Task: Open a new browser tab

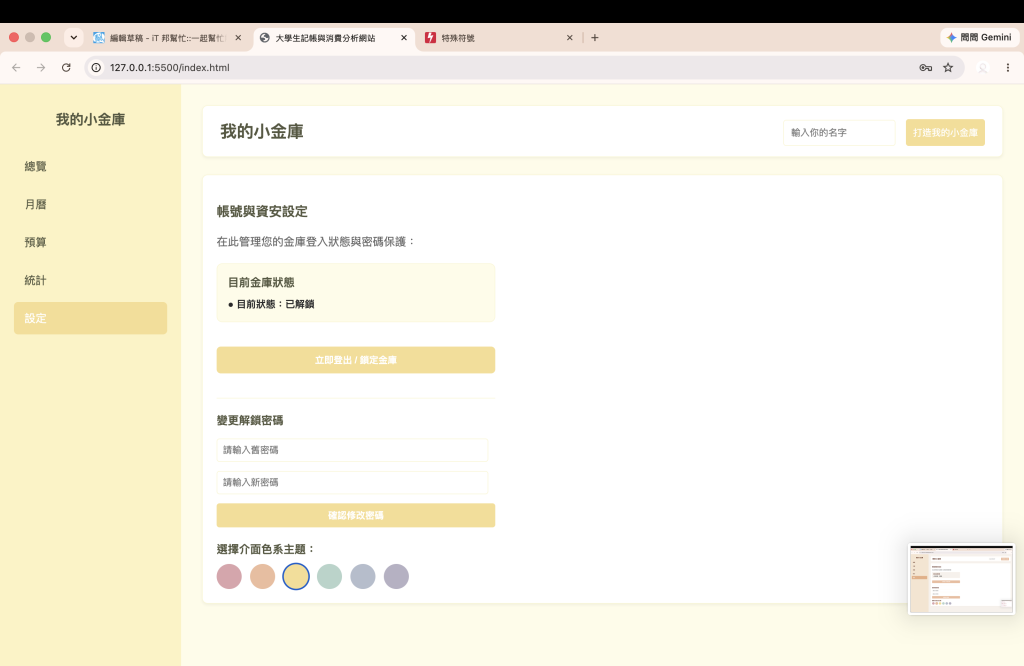Action: [594, 38]
